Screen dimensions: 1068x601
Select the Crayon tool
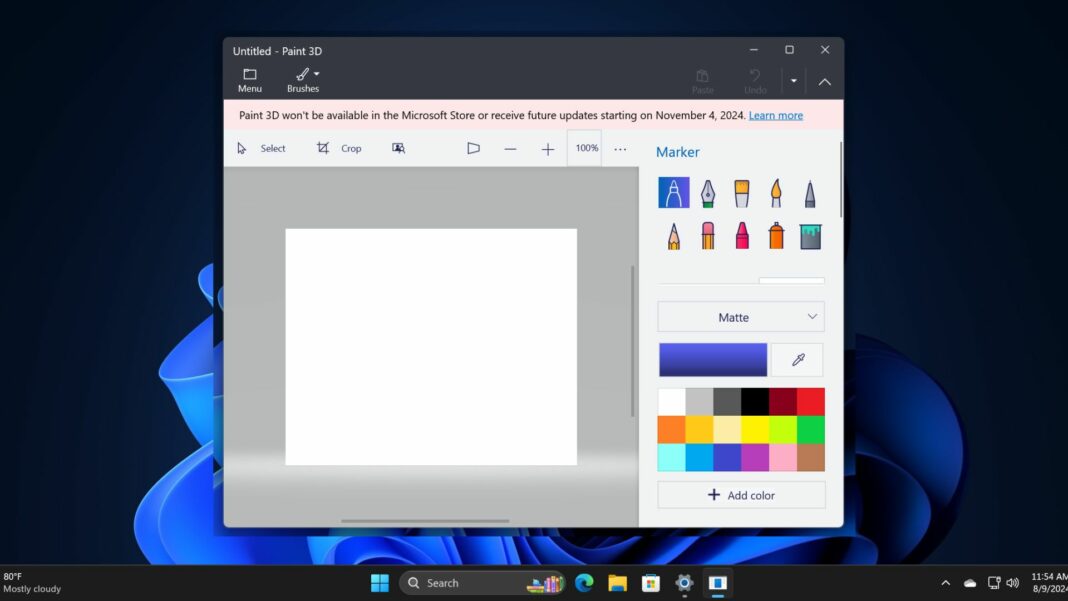(x=741, y=235)
